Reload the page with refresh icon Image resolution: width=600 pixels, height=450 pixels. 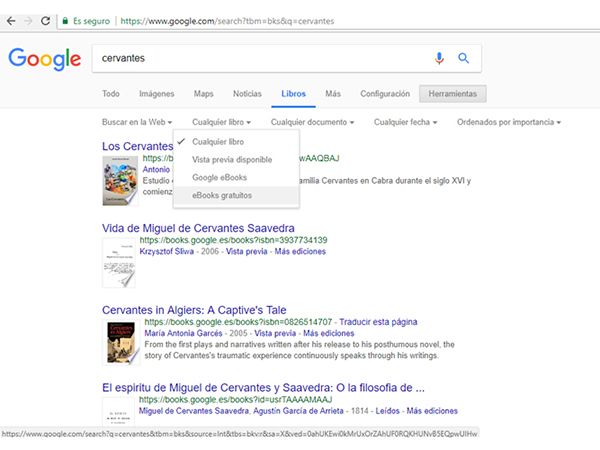point(45,20)
